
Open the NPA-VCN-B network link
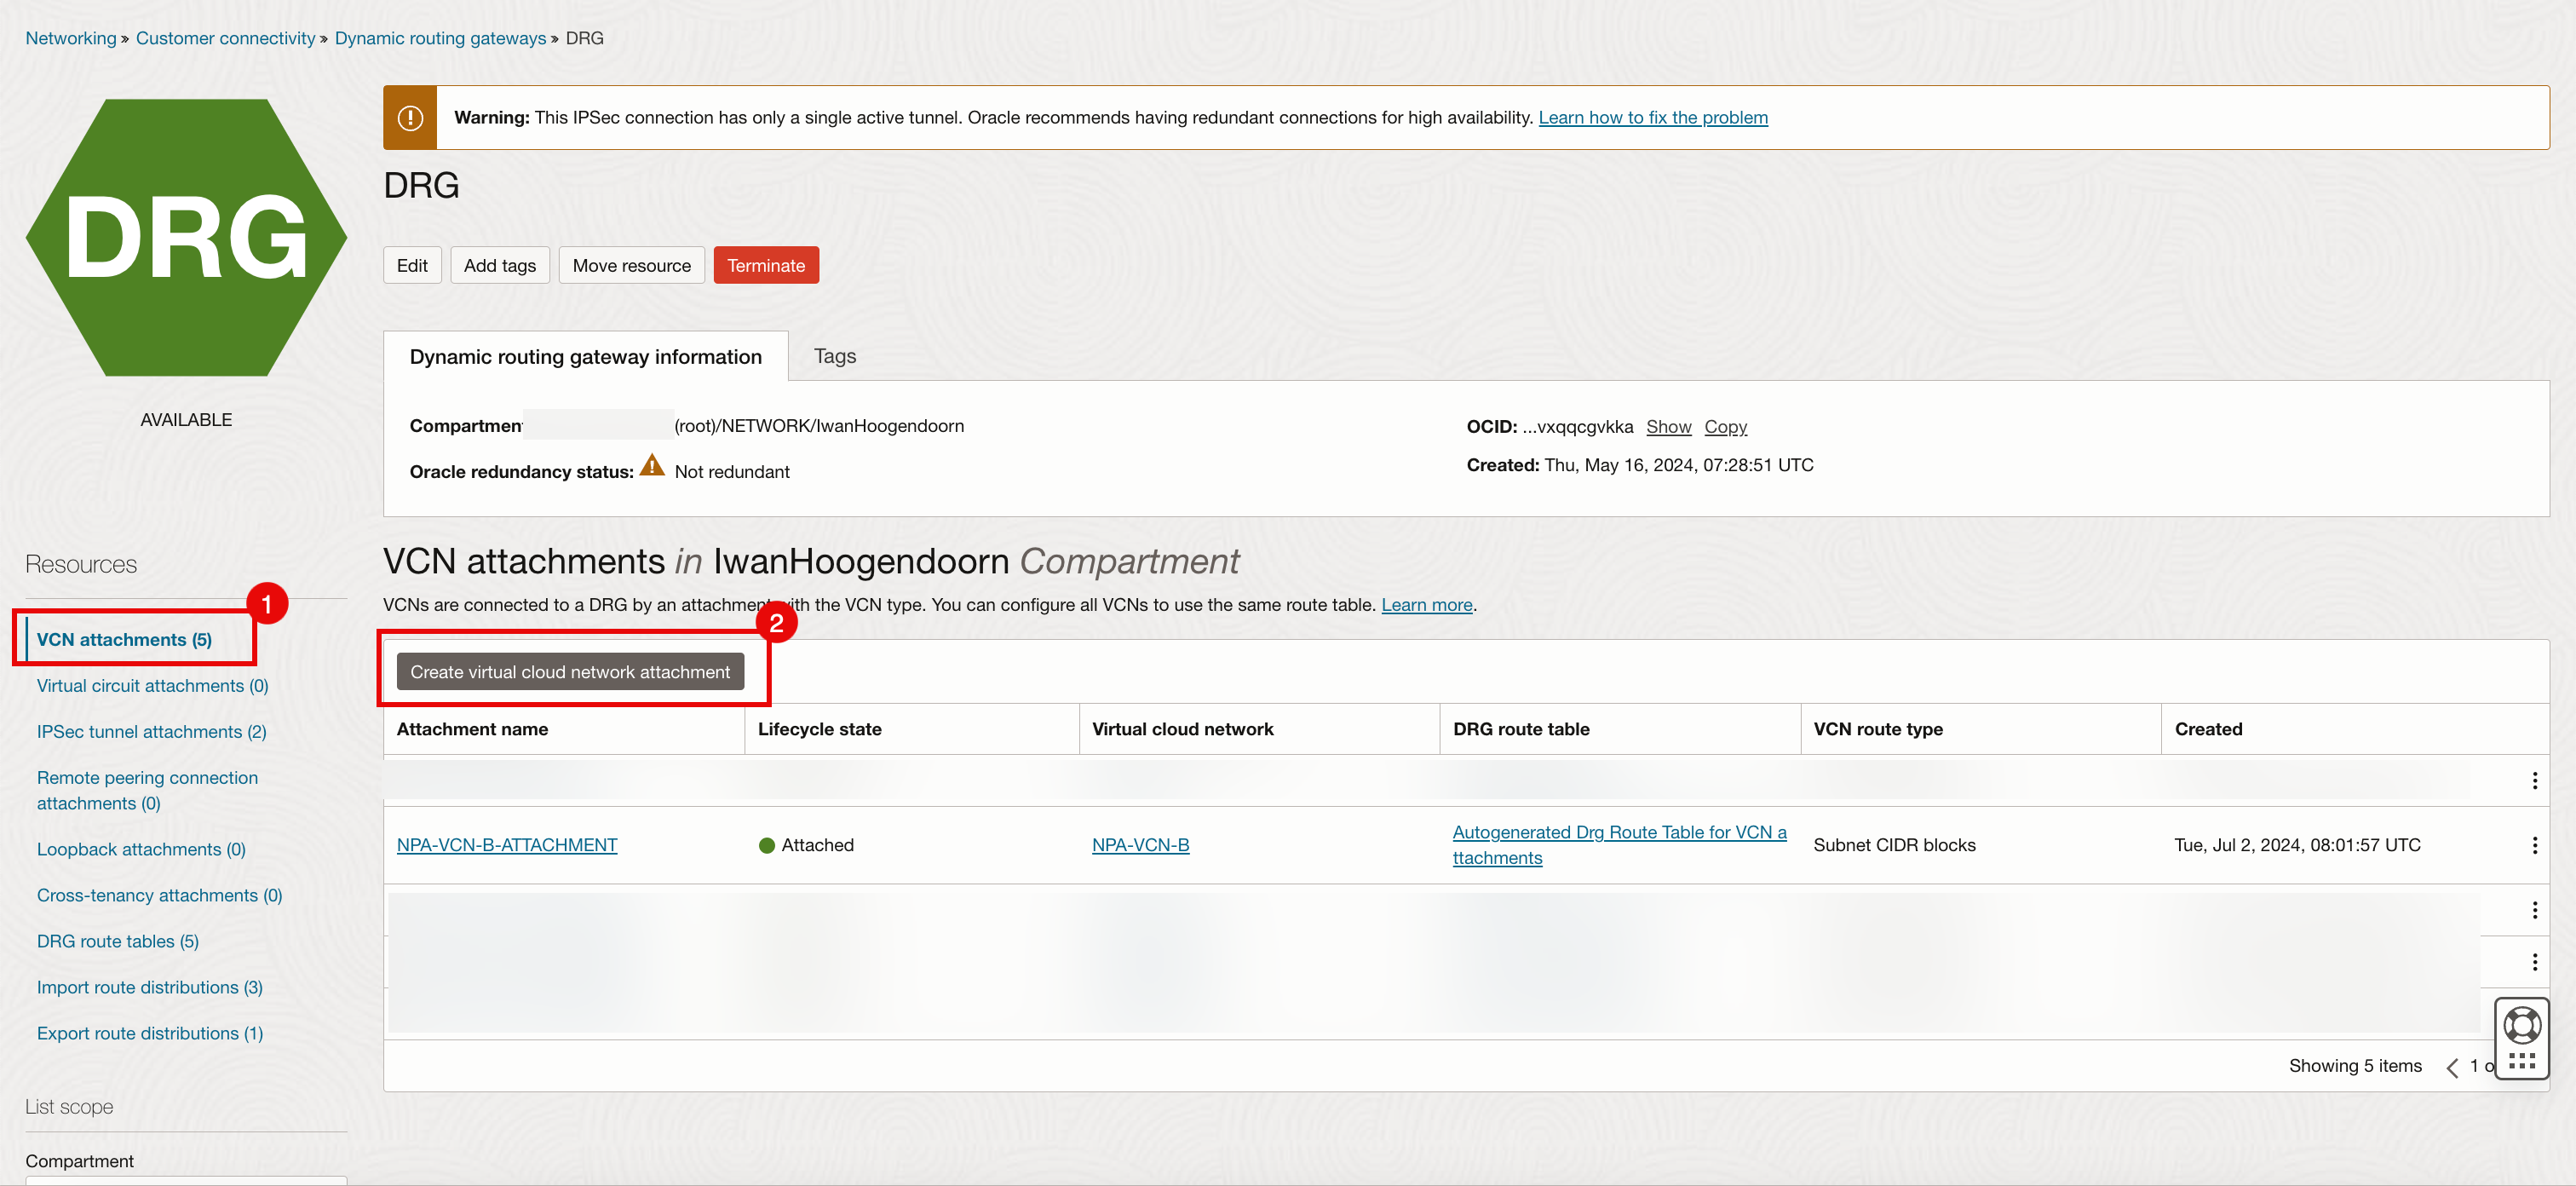1140,845
